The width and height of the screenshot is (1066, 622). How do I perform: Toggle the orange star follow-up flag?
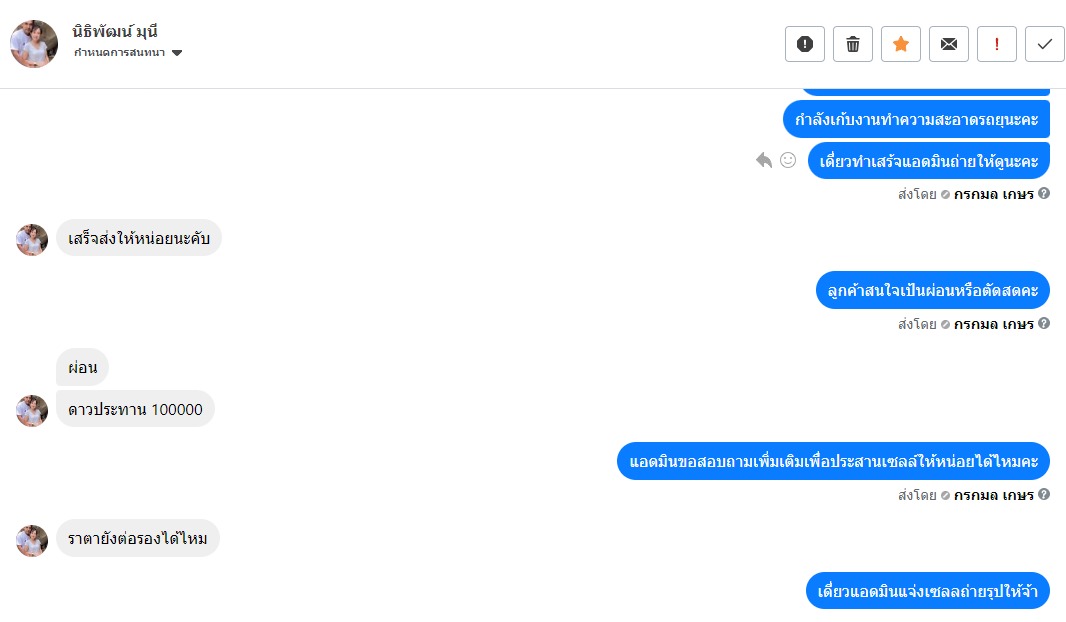[x=901, y=44]
